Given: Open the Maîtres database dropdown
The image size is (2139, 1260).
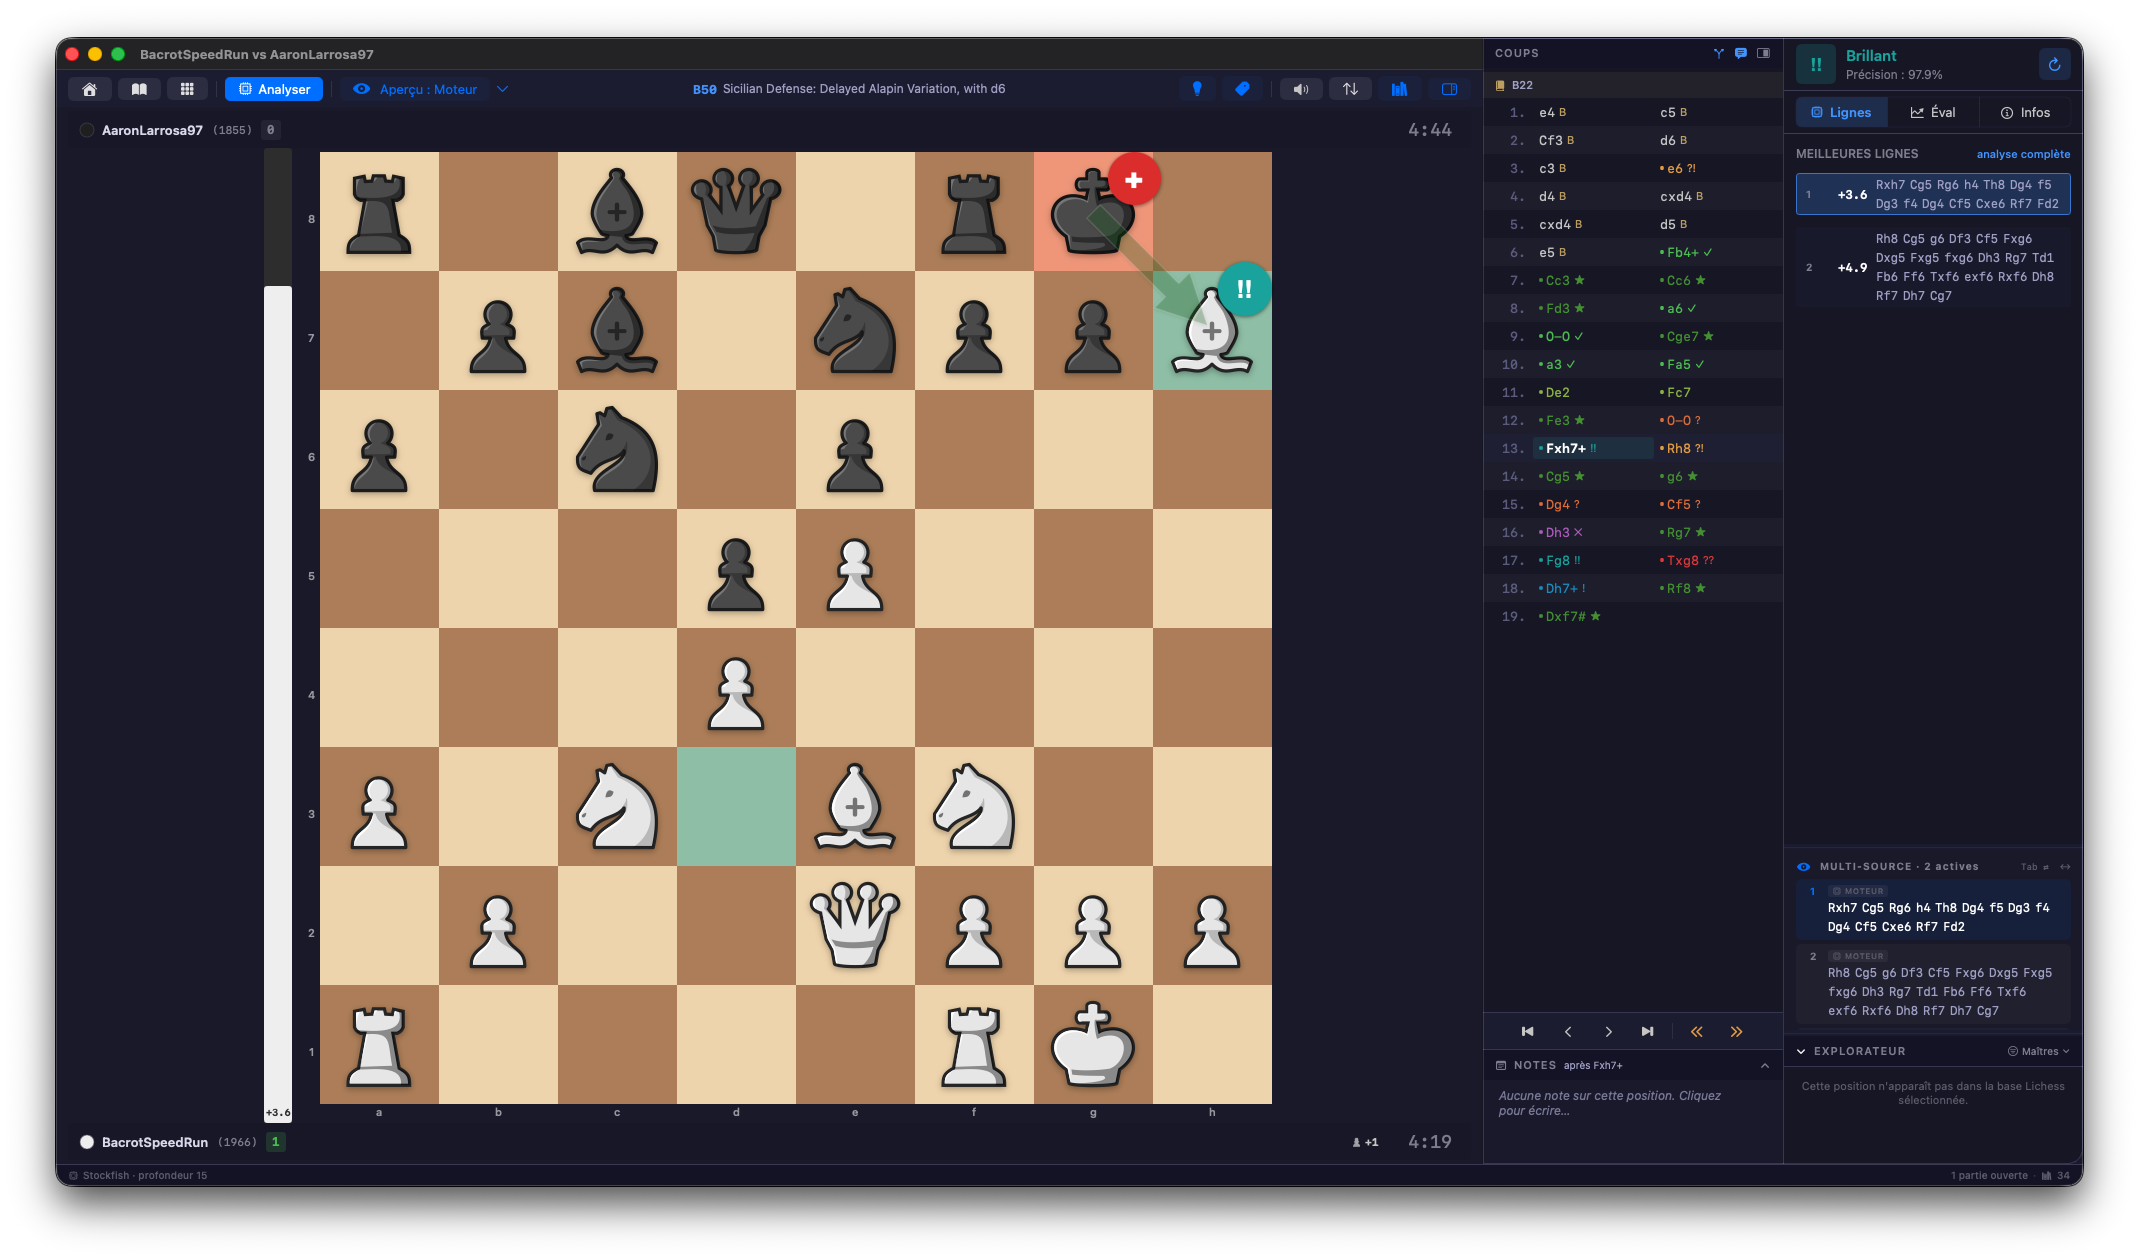Looking at the screenshot, I should coord(2039,1051).
